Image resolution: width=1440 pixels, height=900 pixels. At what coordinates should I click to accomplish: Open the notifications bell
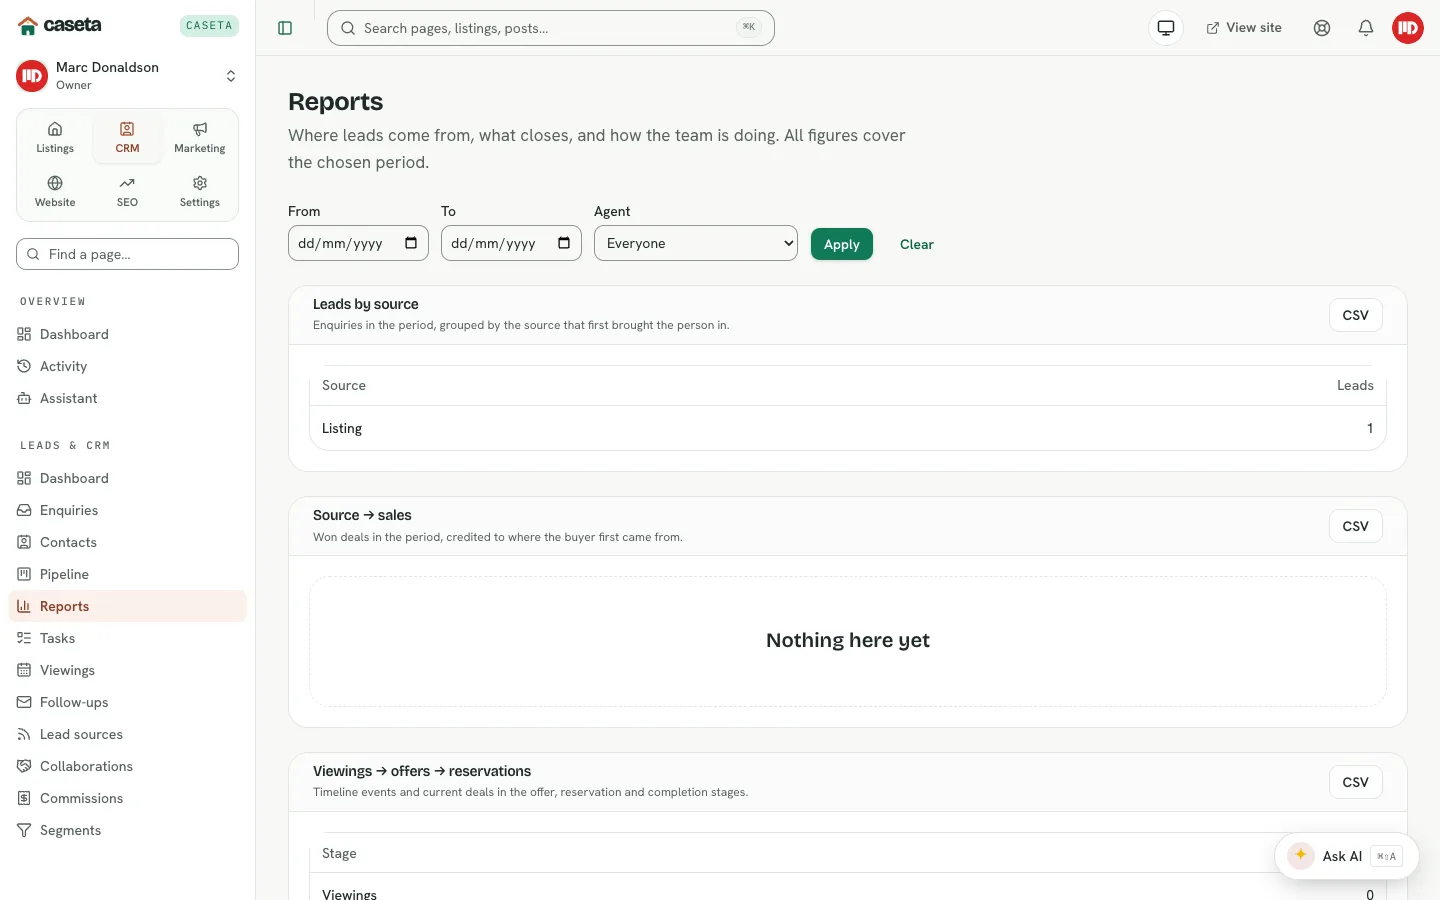pos(1366,28)
